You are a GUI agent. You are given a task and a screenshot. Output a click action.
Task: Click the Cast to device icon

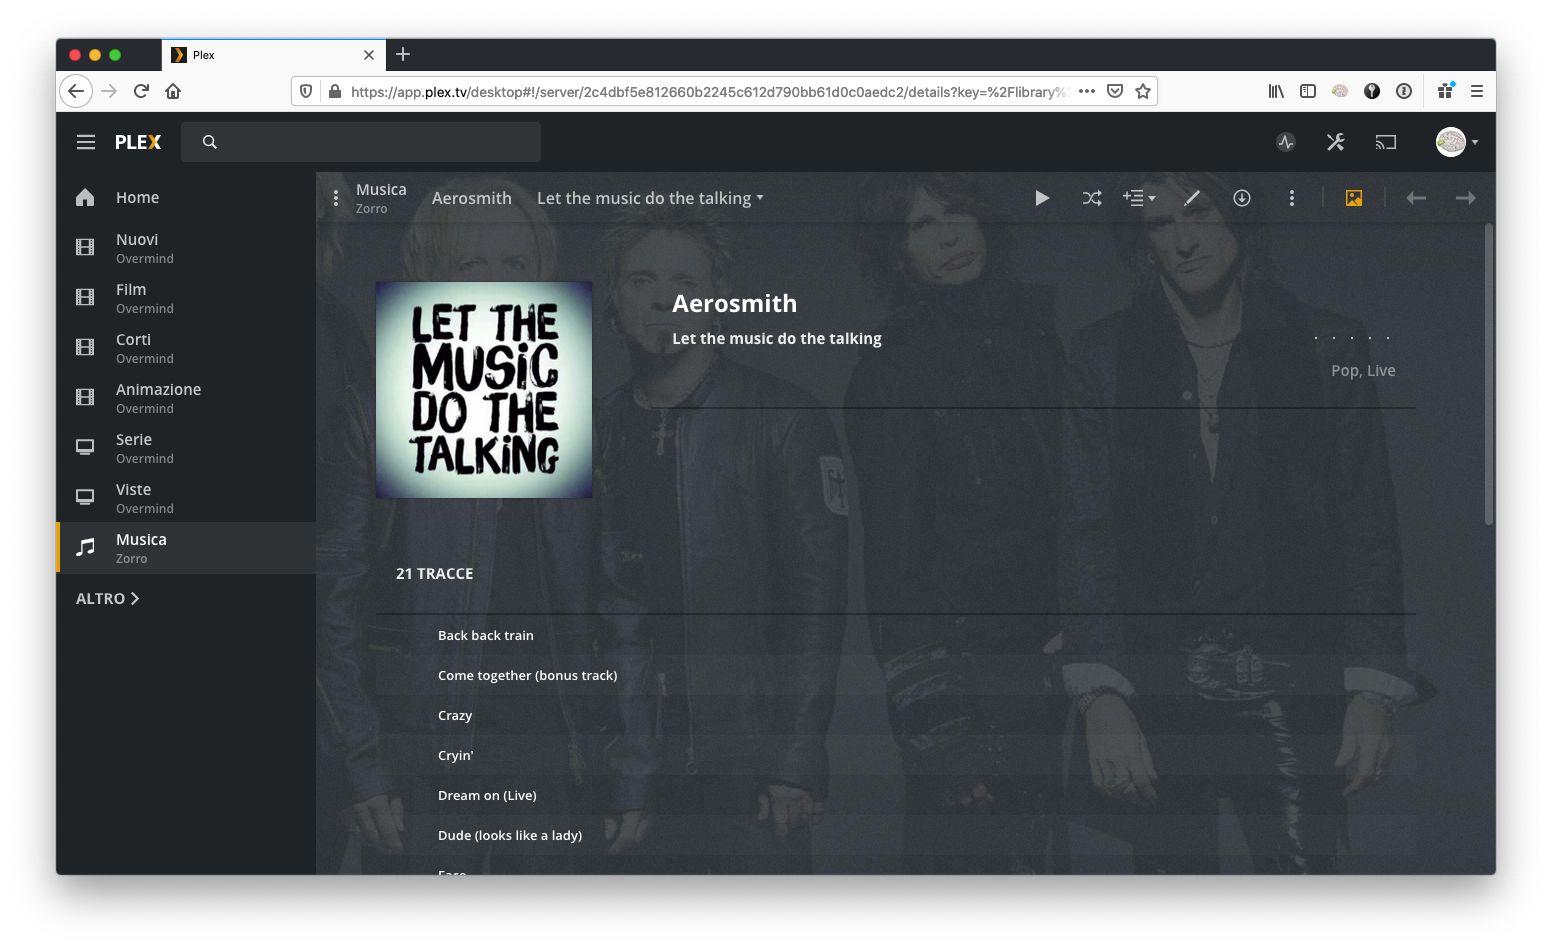(1386, 142)
